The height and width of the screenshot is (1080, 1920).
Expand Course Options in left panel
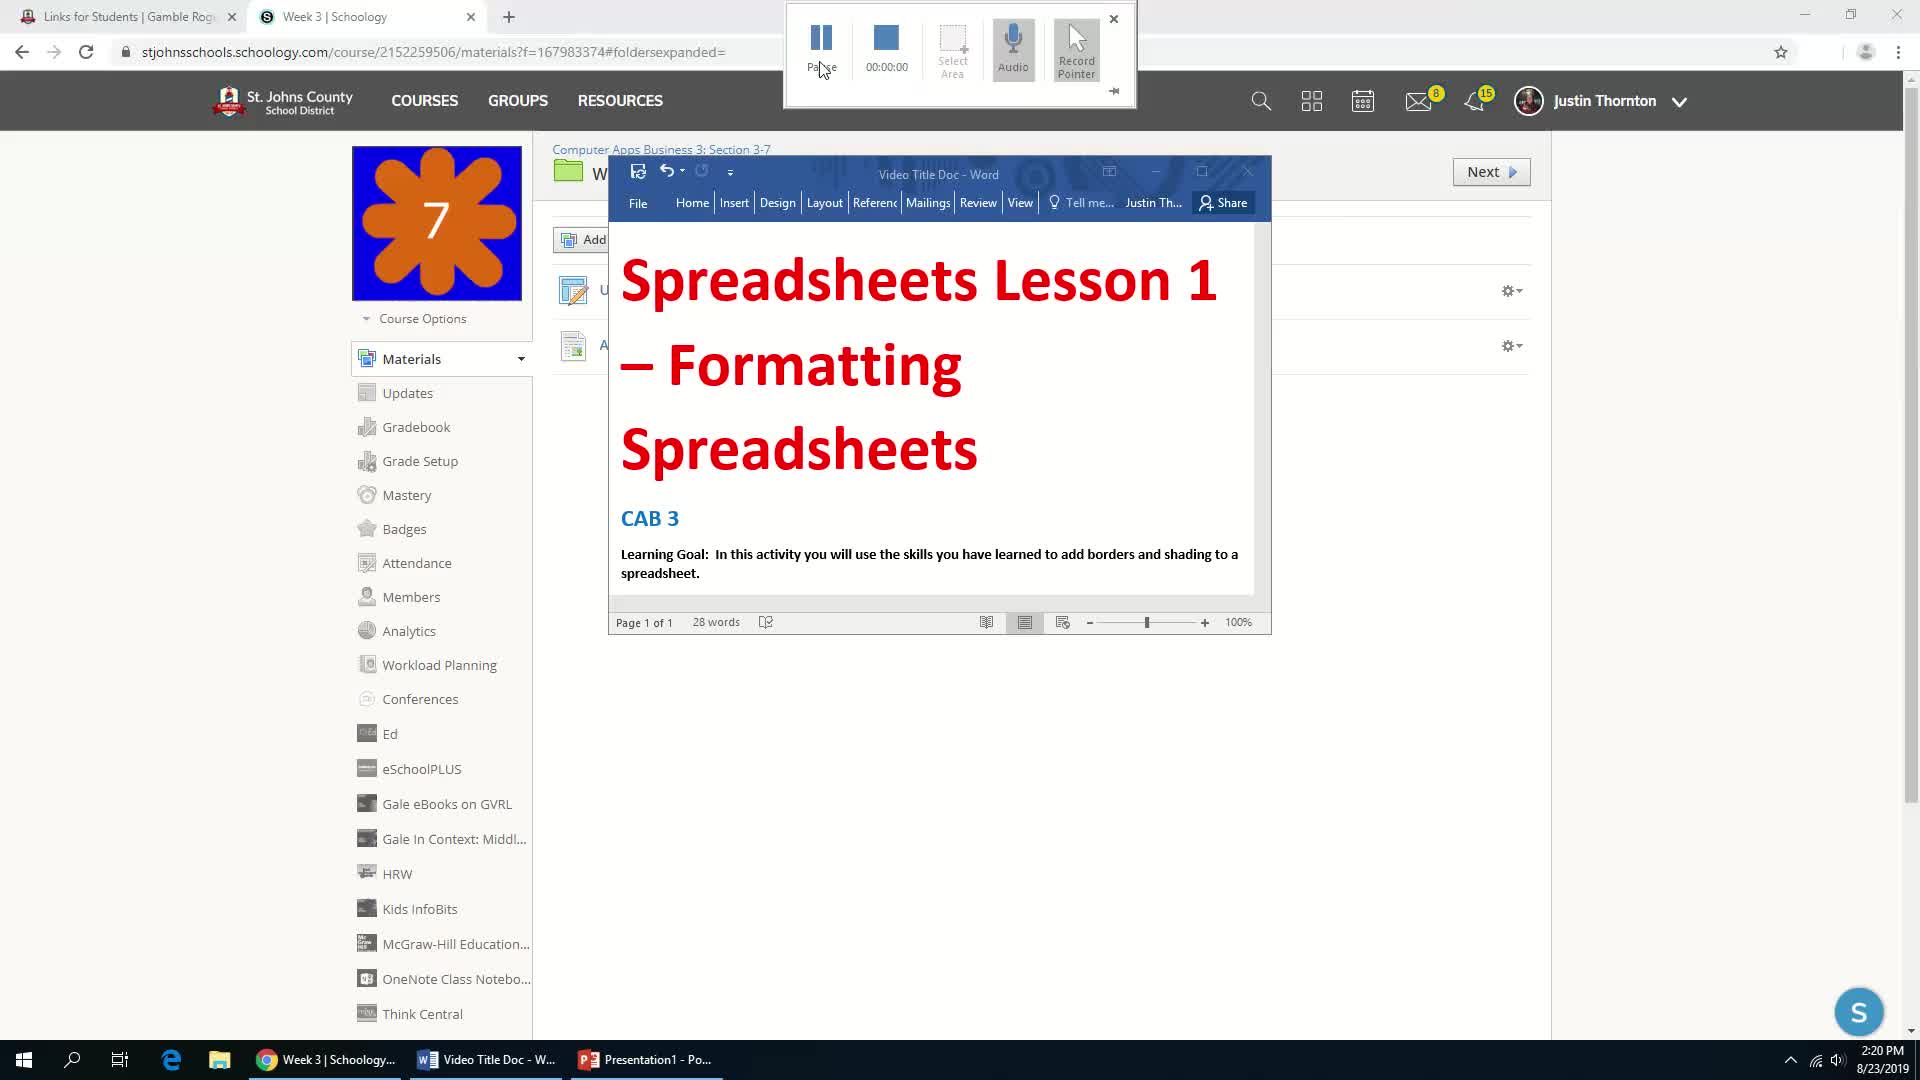point(414,318)
